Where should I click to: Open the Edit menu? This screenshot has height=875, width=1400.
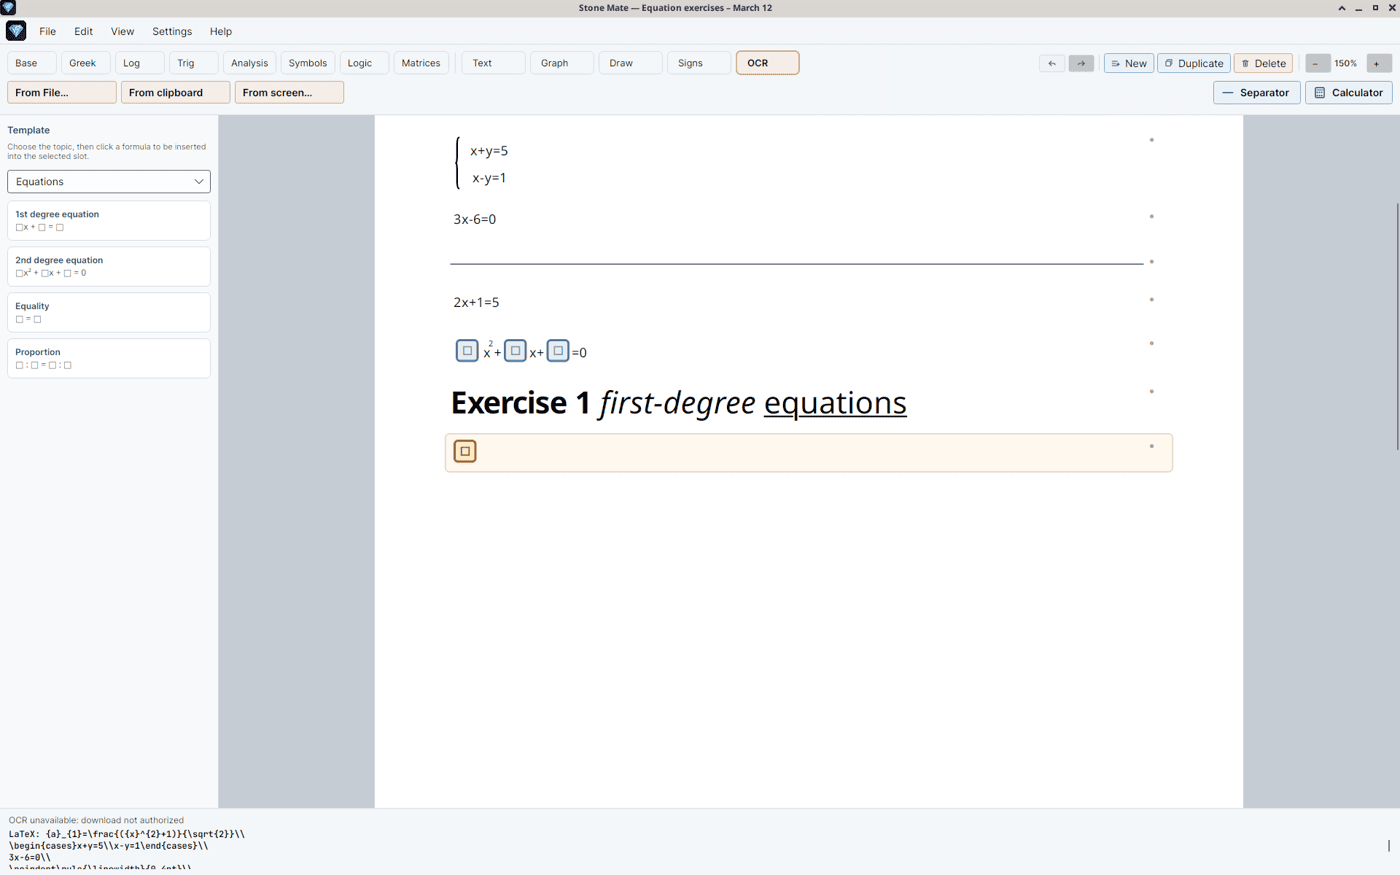[83, 31]
